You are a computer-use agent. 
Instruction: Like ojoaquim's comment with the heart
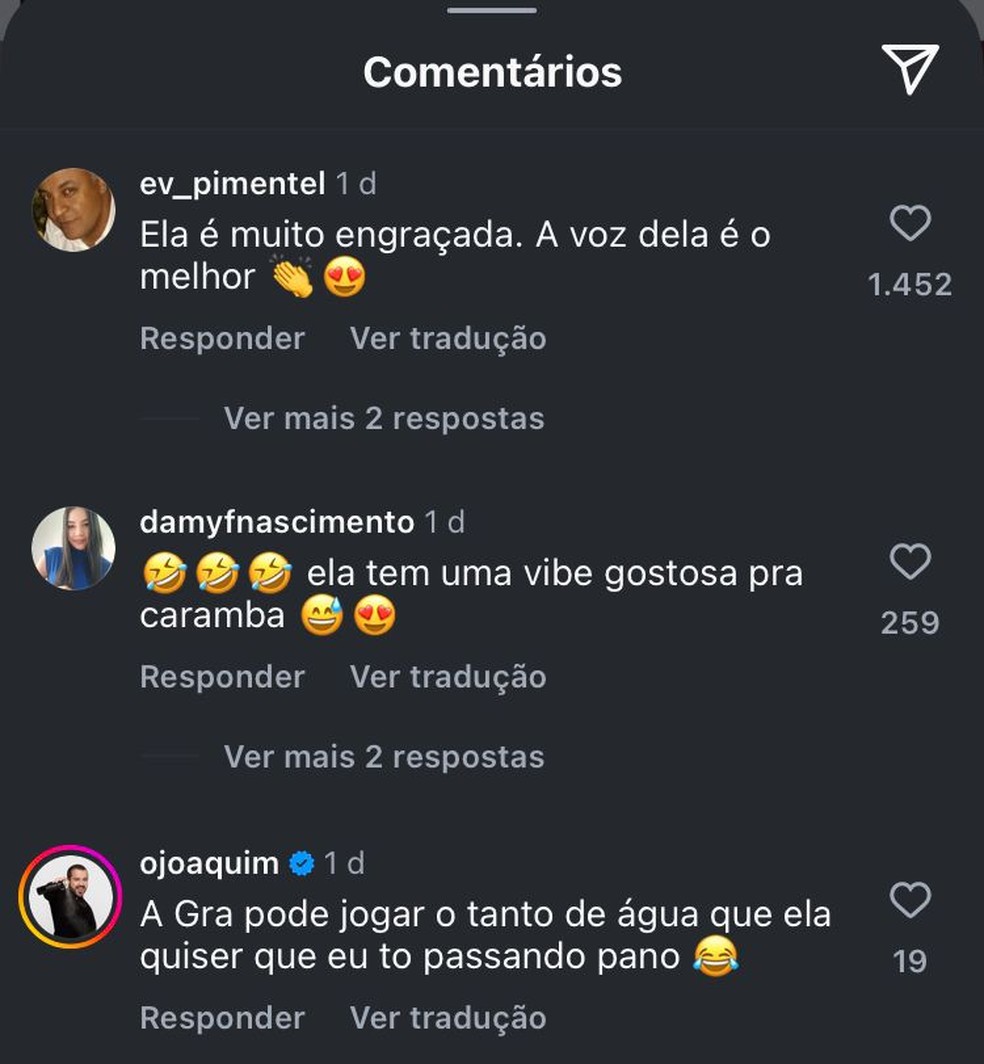tap(909, 901)
